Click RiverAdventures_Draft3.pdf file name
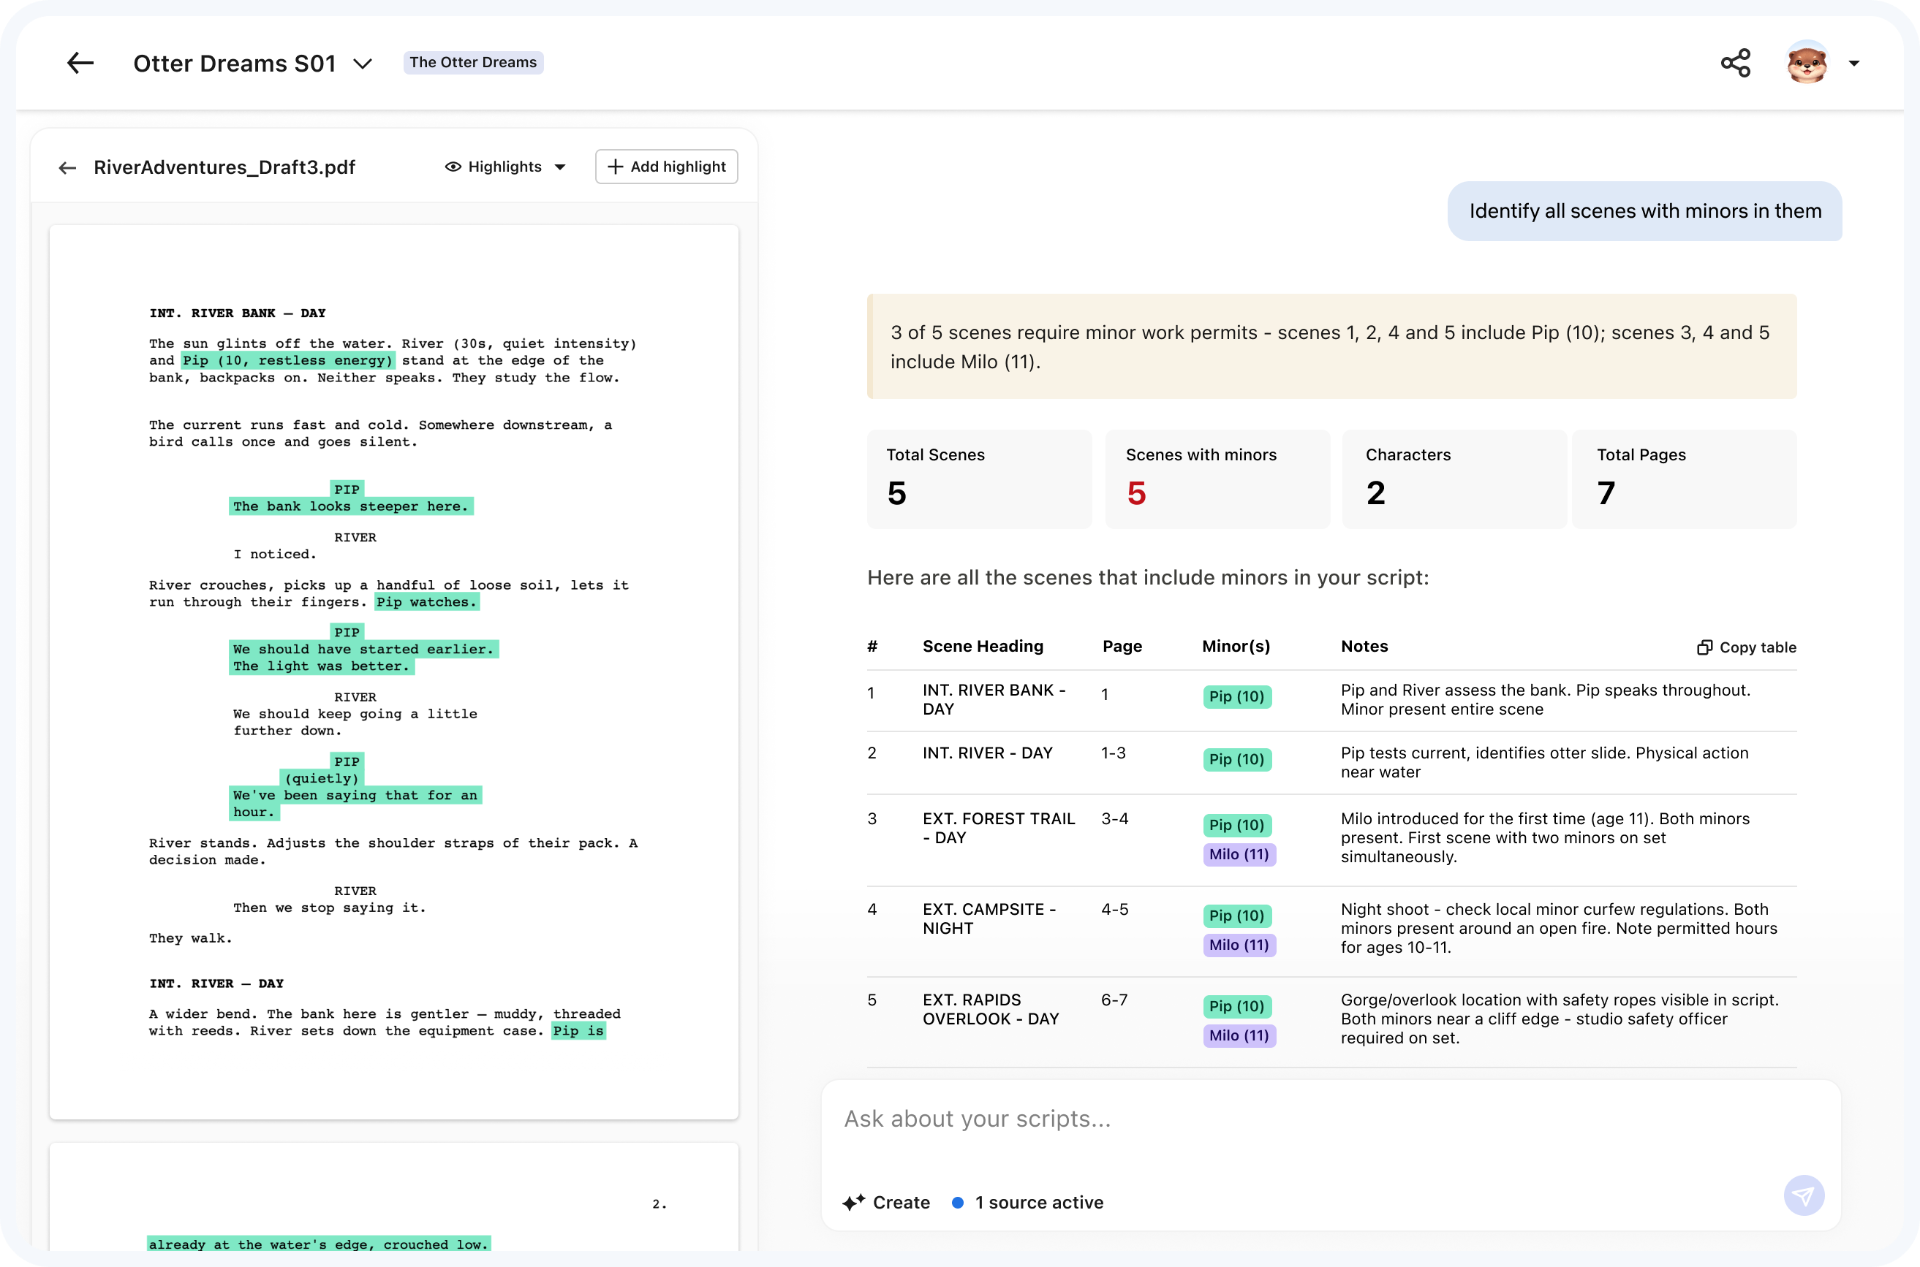Image resolution: width=1920 pixels, height=1267 pixels. pyautogui.click(x=225, y=167)
